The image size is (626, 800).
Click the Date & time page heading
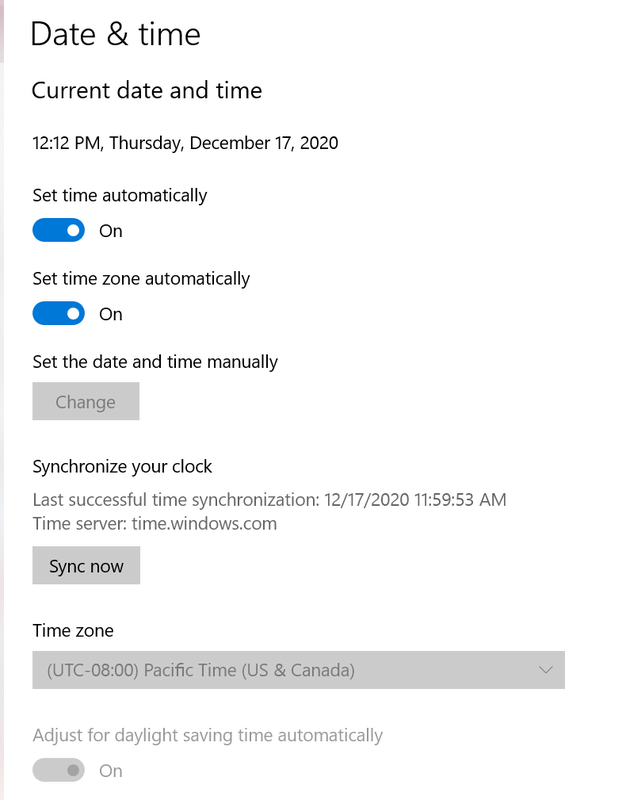click(116, 34)
